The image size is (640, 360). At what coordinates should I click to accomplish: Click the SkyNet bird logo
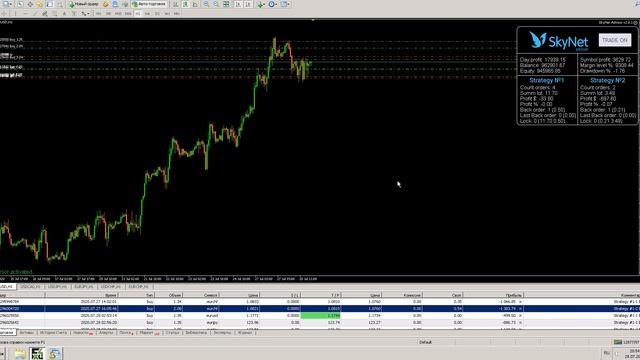coord(538,40)
